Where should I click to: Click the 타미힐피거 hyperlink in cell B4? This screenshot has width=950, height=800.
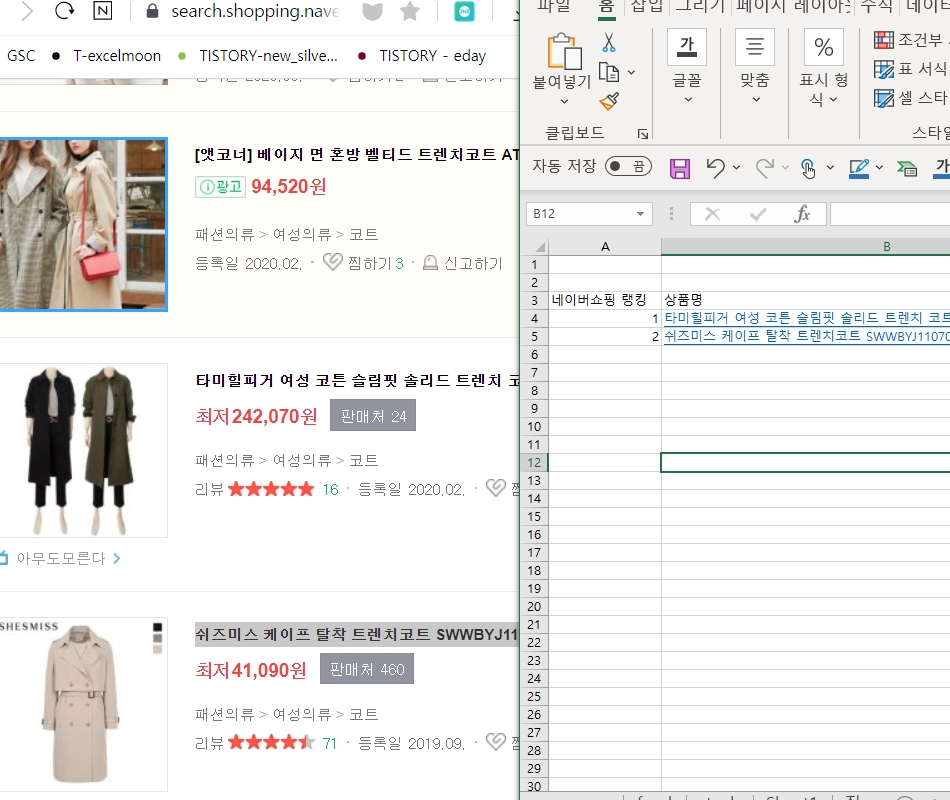[x=806, y=318]
